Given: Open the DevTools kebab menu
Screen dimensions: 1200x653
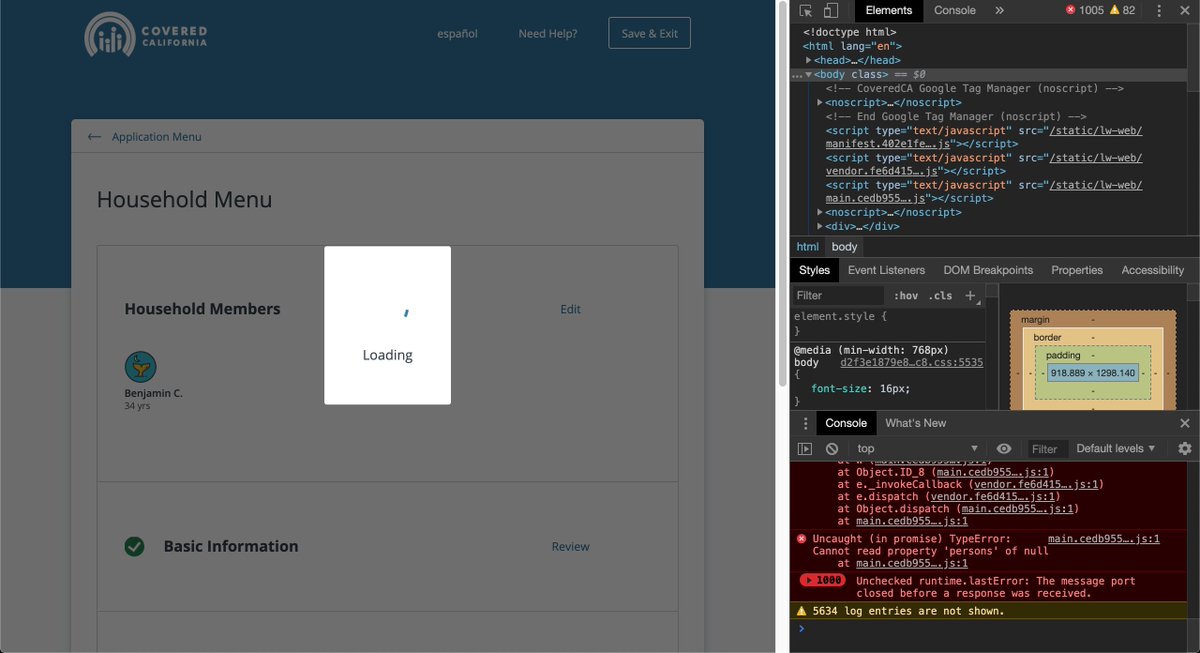Looking at the screenshot, I should [1159, 10].
